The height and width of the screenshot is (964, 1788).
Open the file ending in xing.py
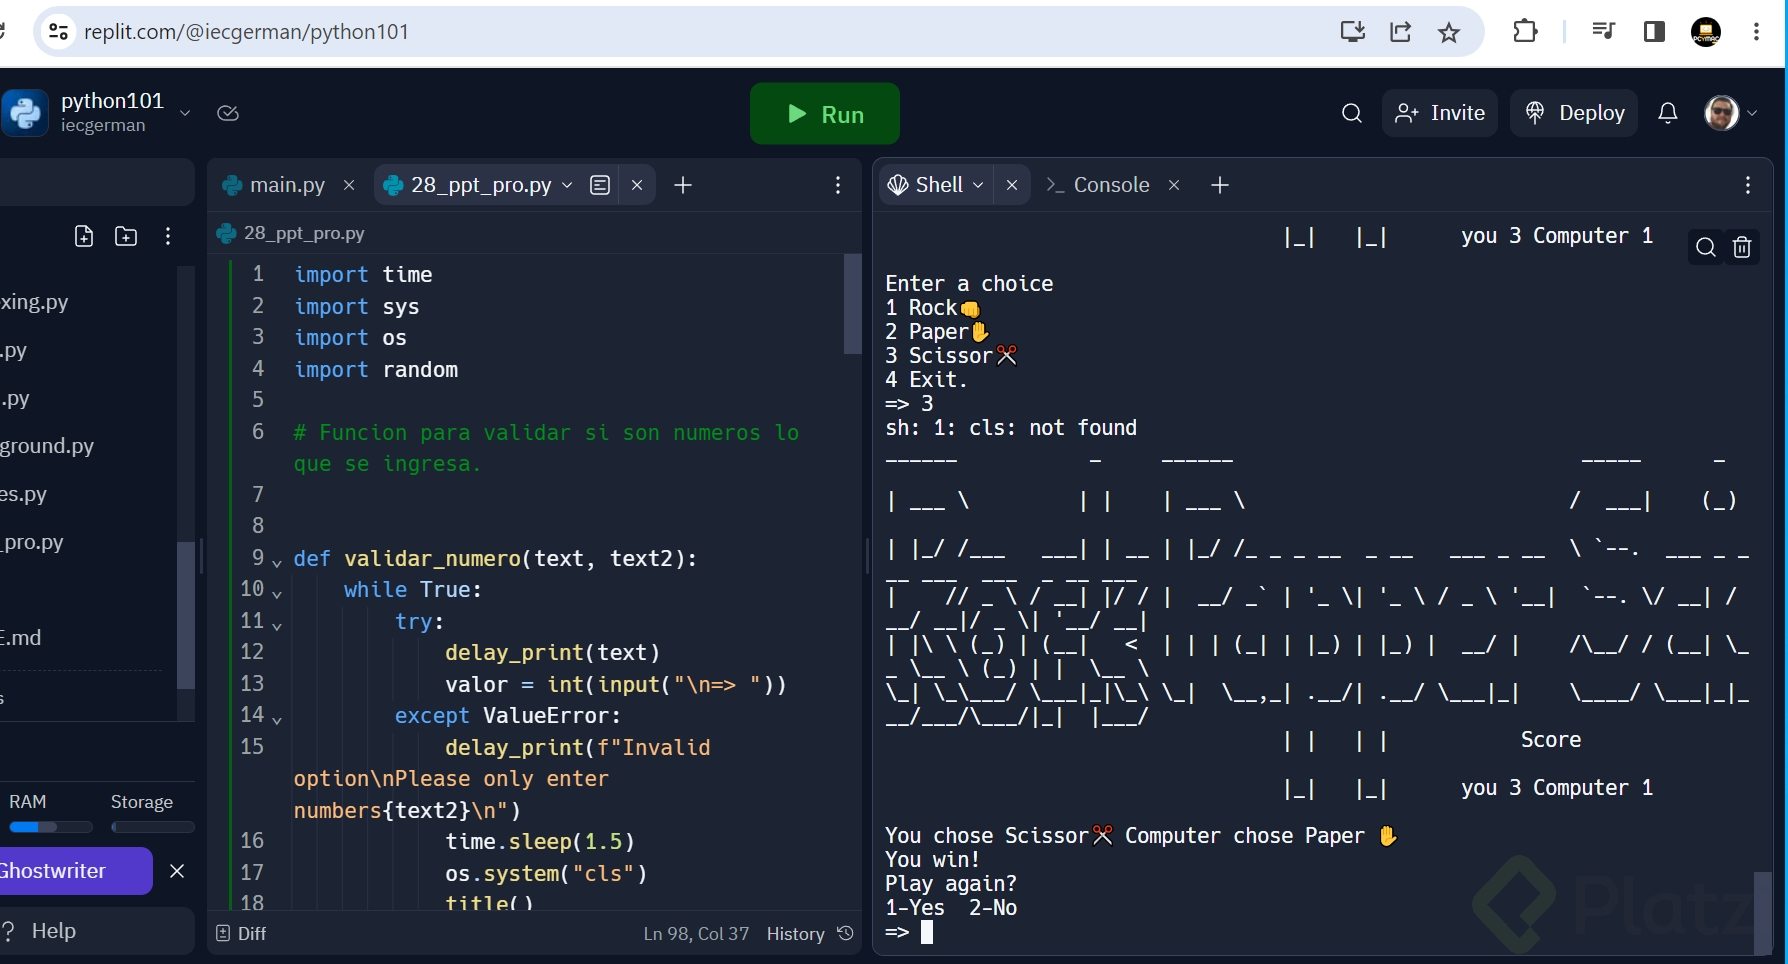pyautogui.click(x=34, y=302)
